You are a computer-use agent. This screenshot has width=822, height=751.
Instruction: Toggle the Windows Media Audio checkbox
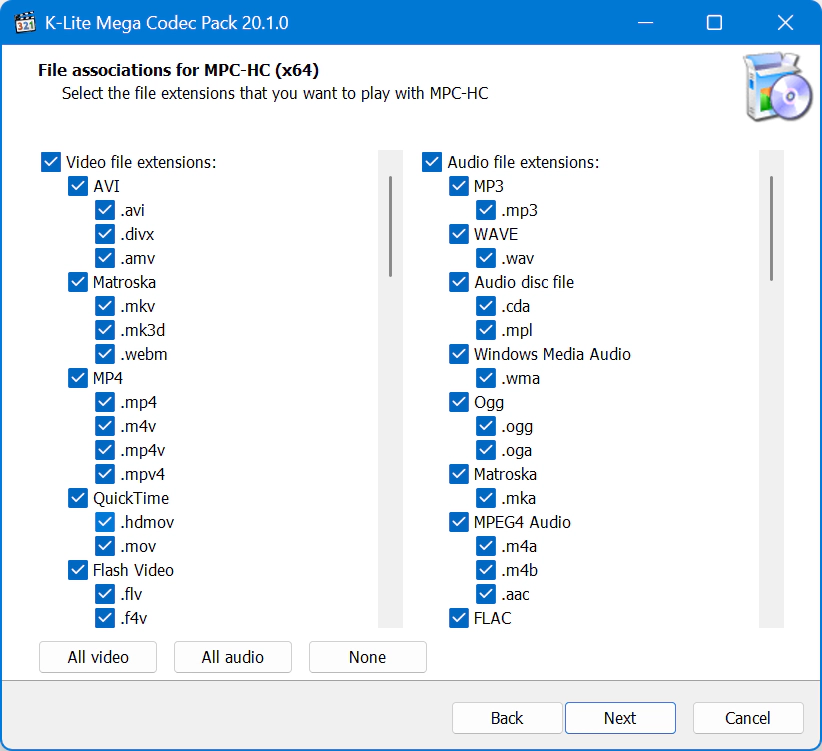(x=459, y=354)
